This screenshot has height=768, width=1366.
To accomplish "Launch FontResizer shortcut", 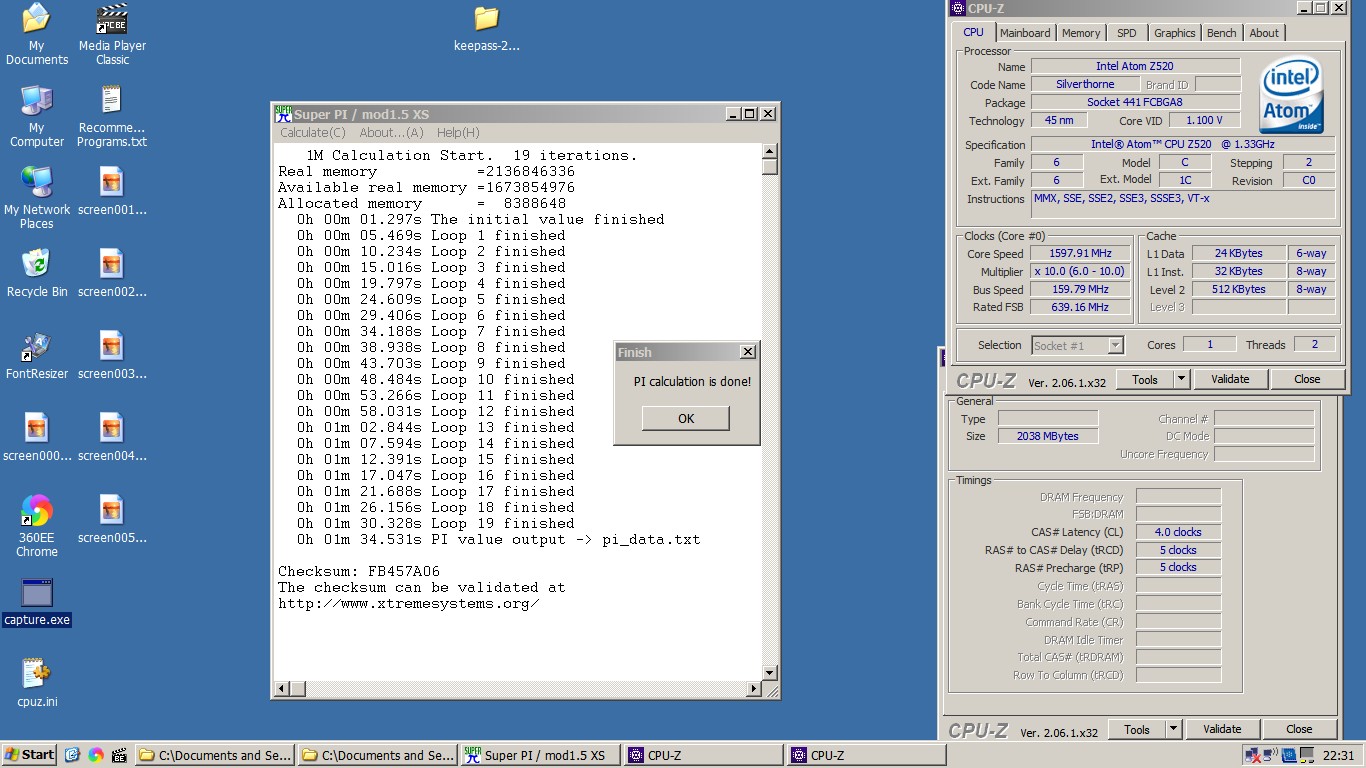I will 37,355.
